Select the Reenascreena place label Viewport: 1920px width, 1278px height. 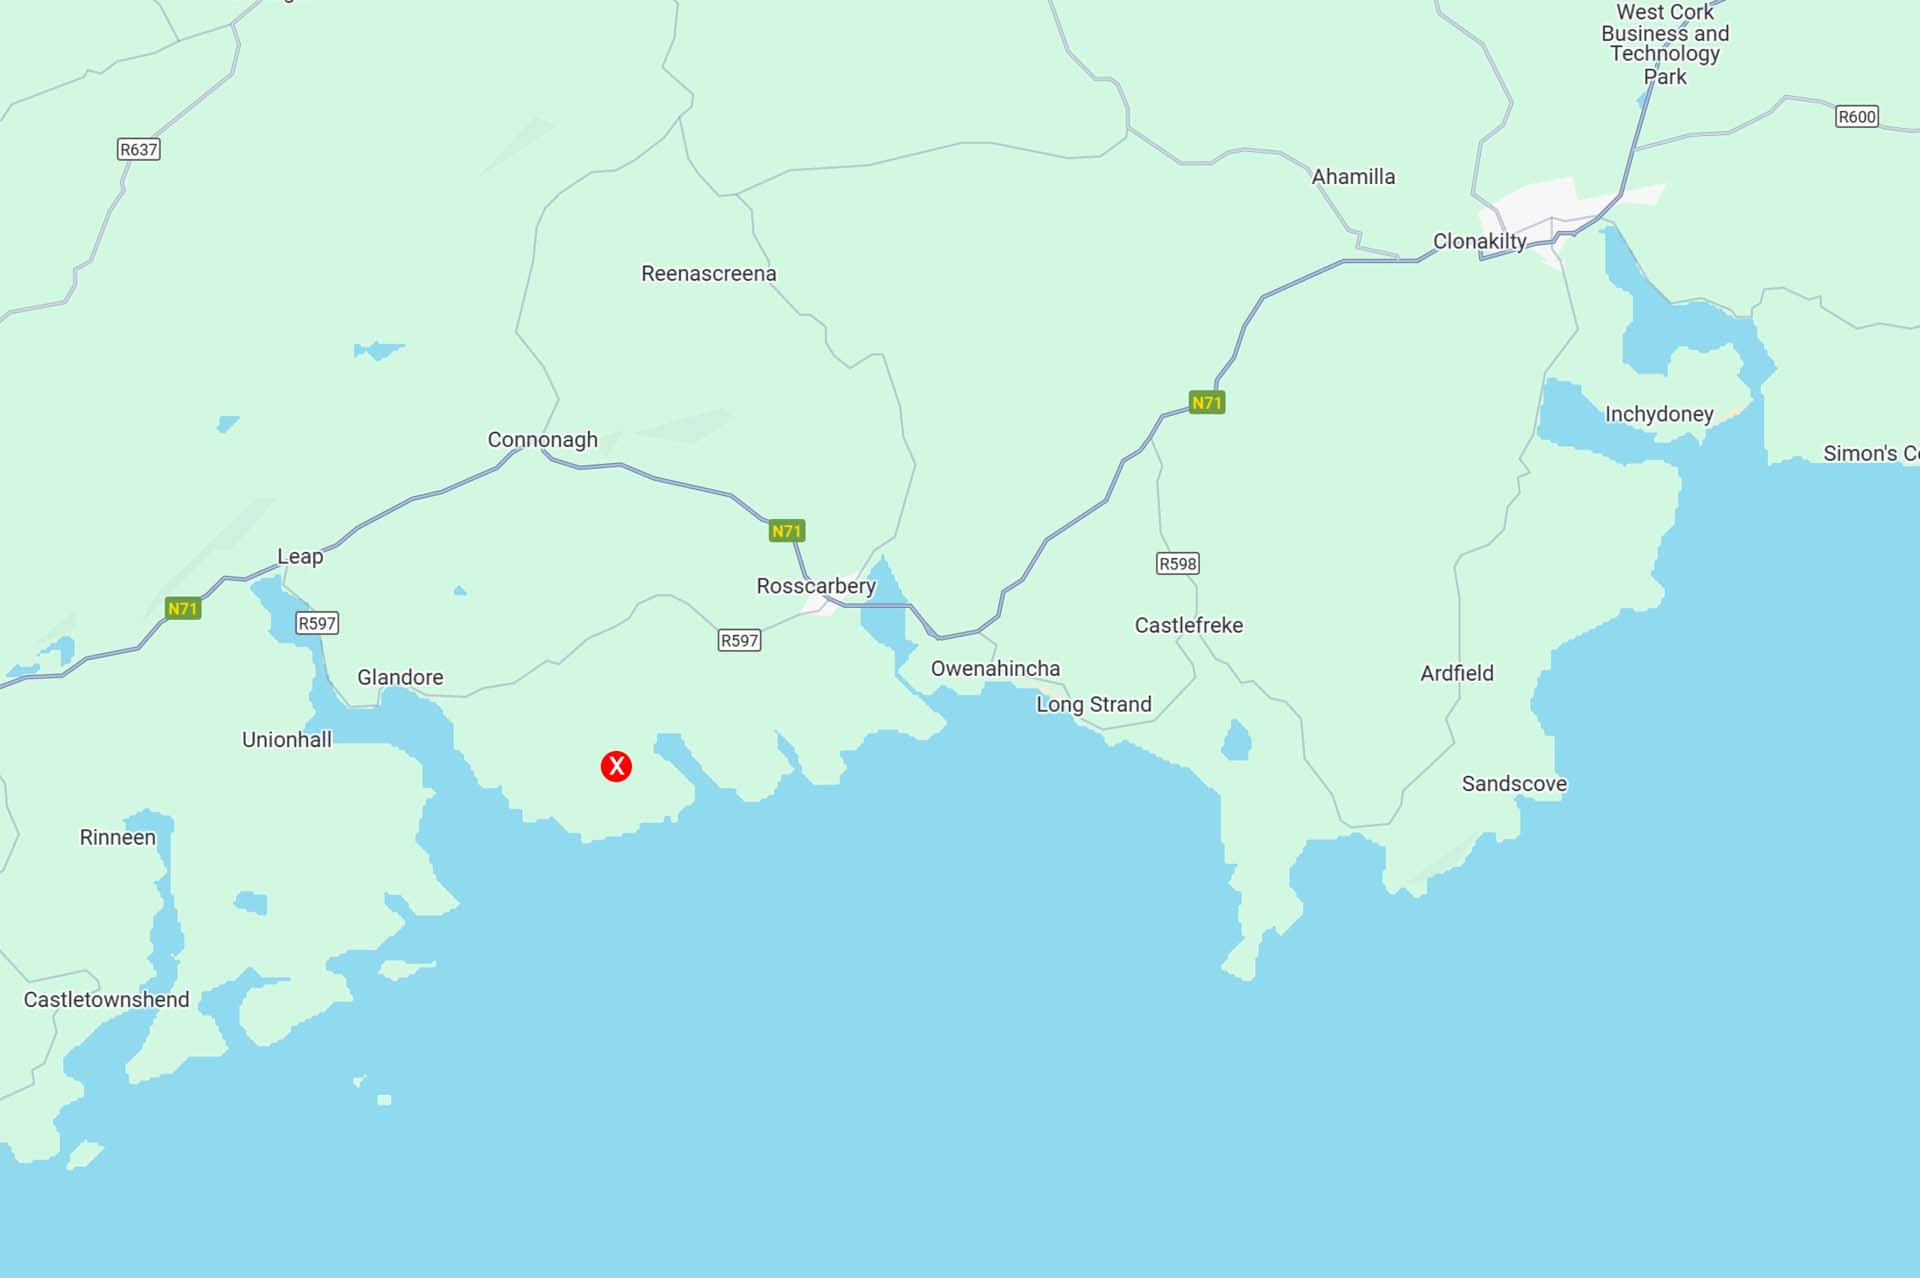(x=708, y=273)
